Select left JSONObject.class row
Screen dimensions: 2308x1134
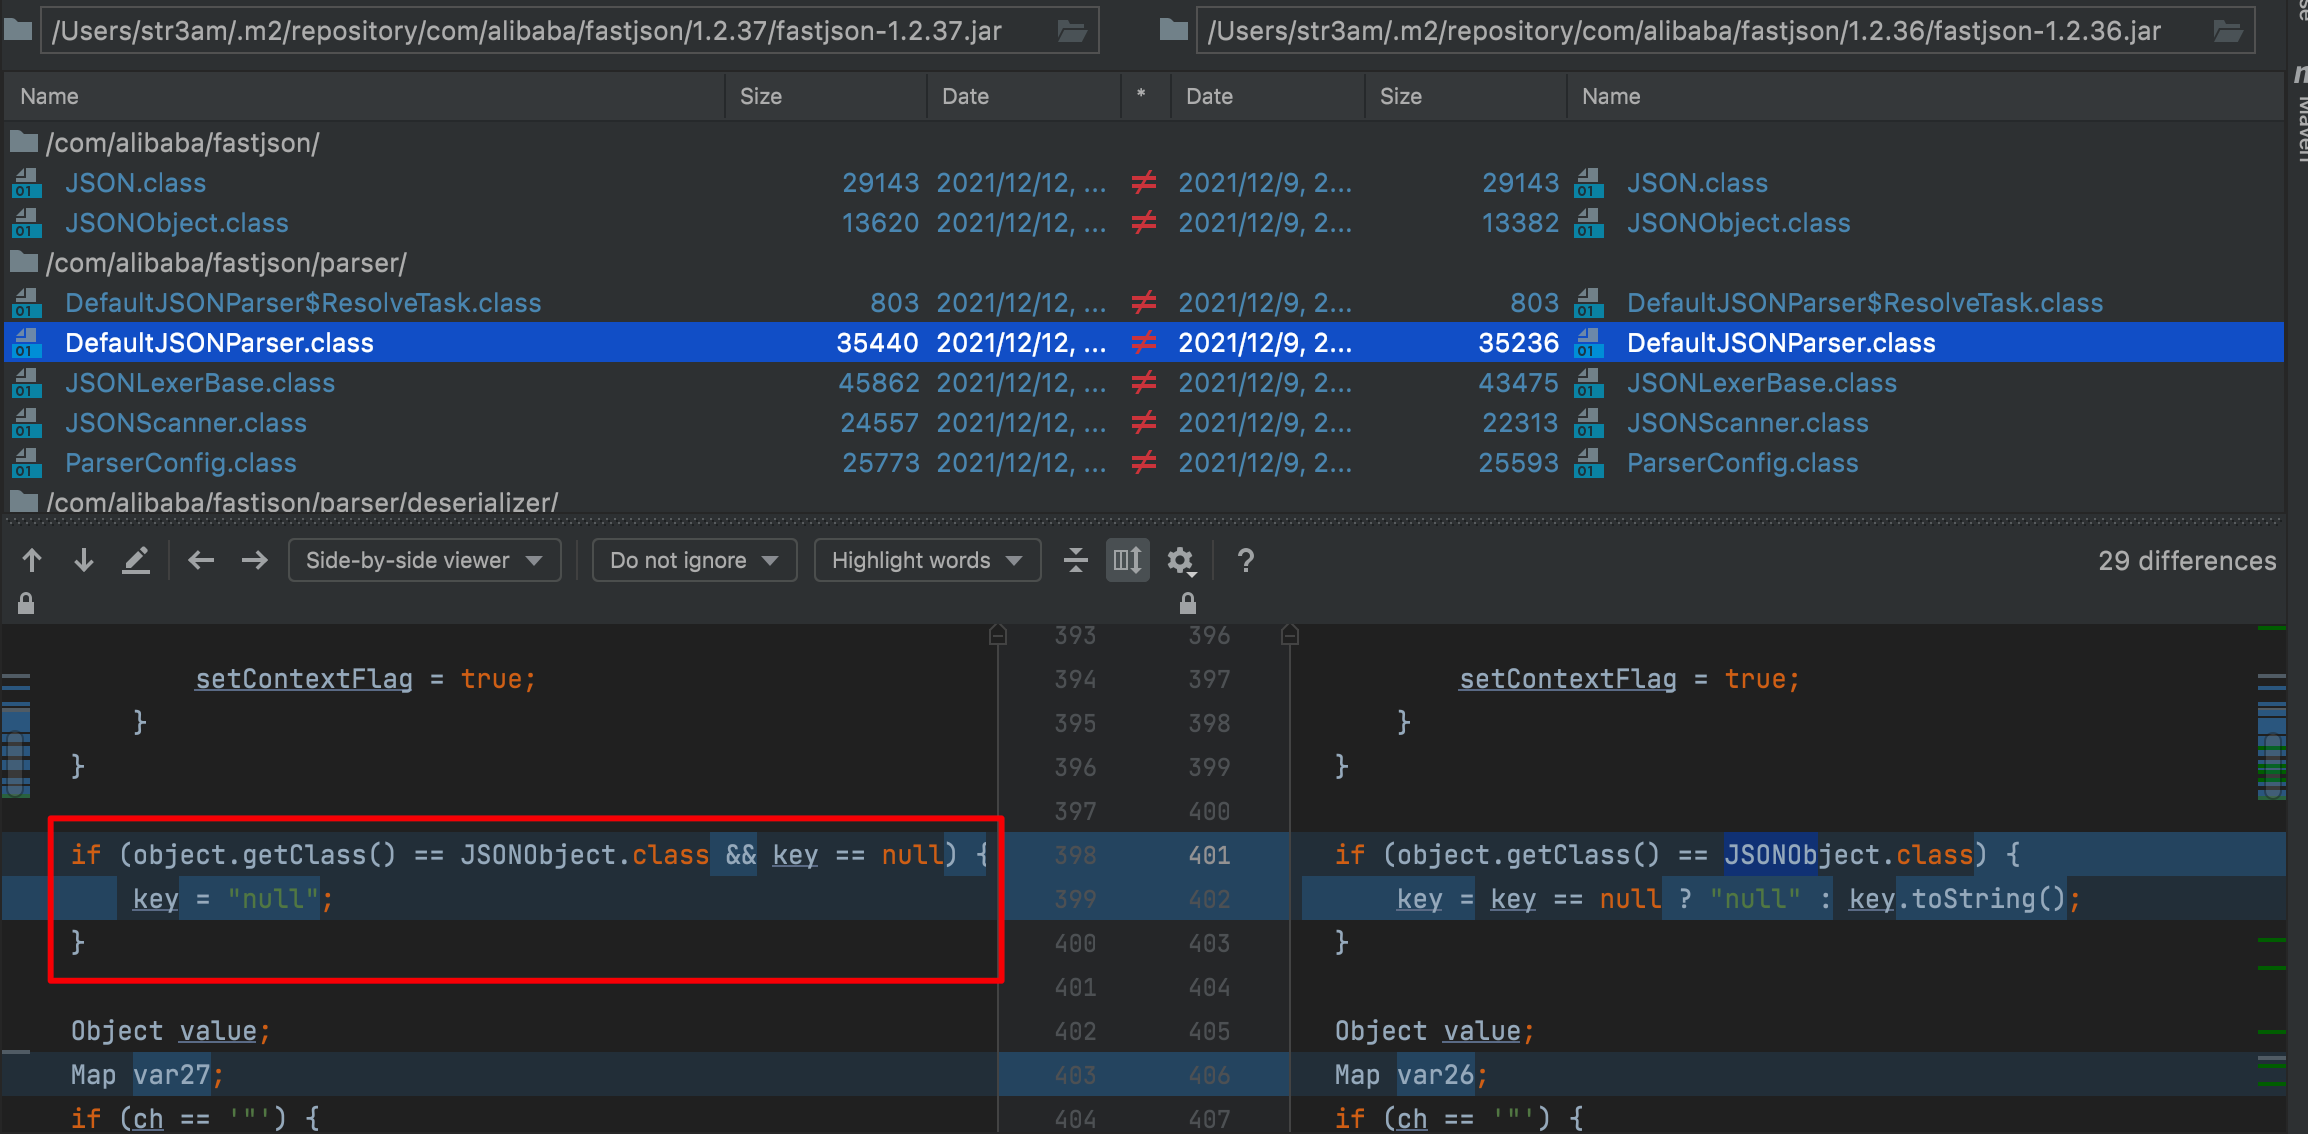[x=176, y=222]
